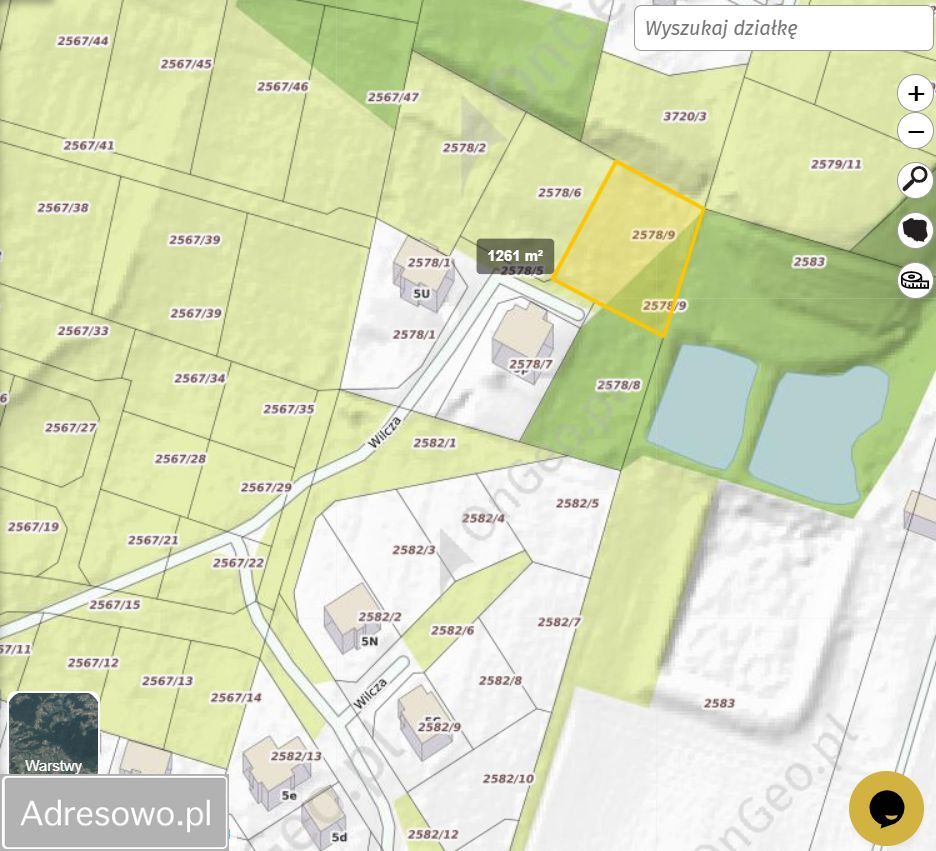Zoom out with the minus button
936x851 pixels.
(915, 131)
